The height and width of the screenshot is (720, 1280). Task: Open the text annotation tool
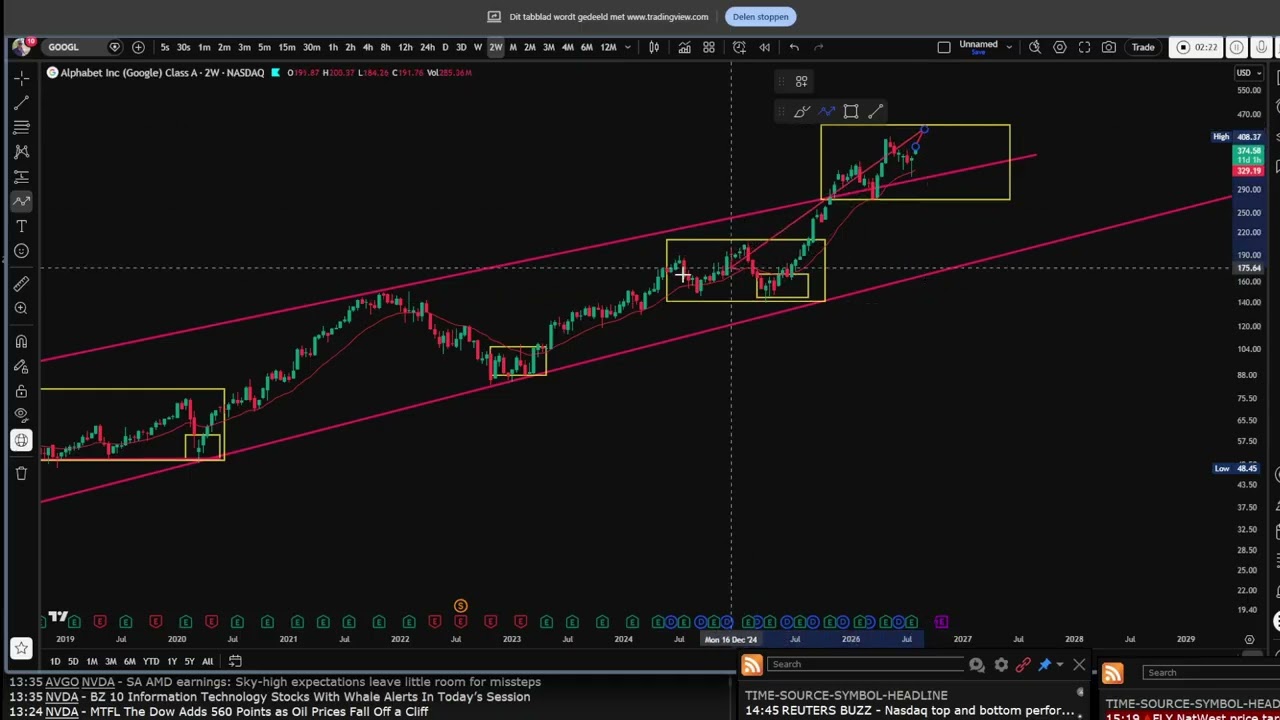pos(21,226)
